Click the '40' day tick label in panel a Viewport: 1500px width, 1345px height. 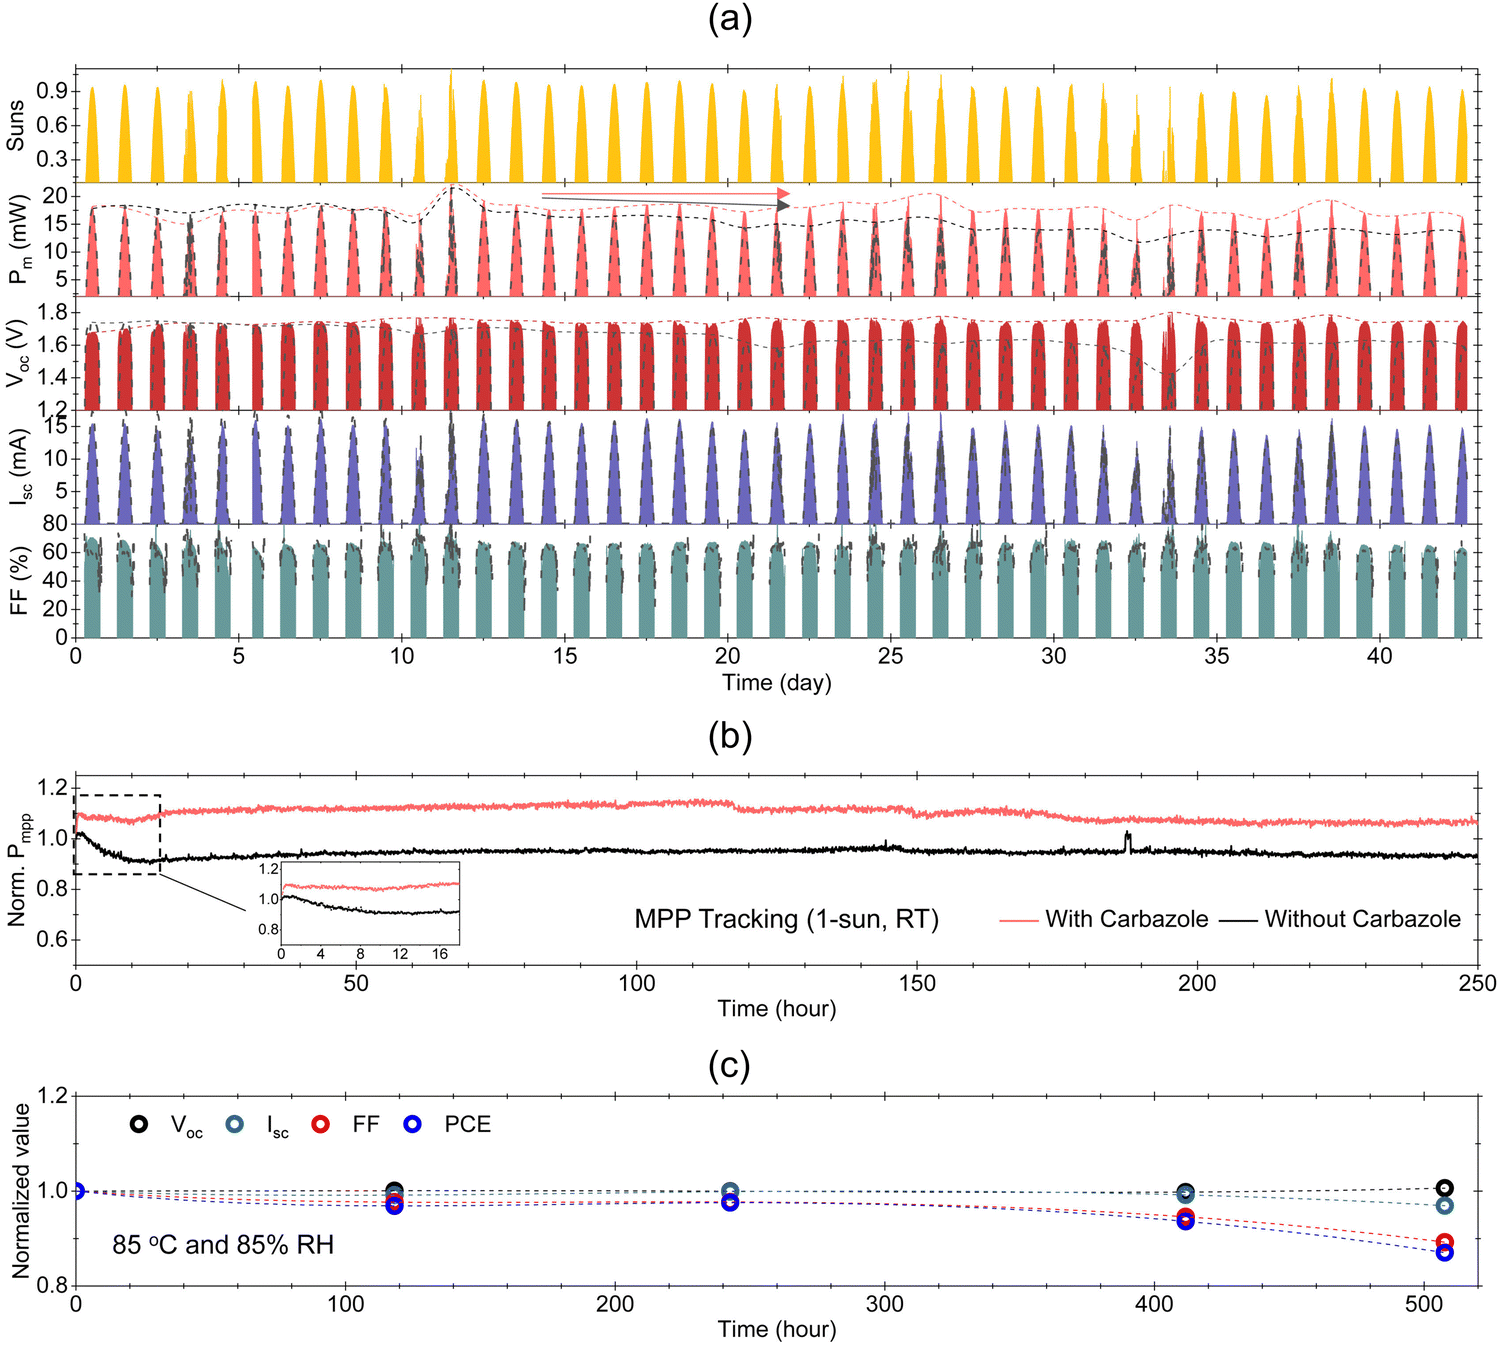coord(1379,656)
